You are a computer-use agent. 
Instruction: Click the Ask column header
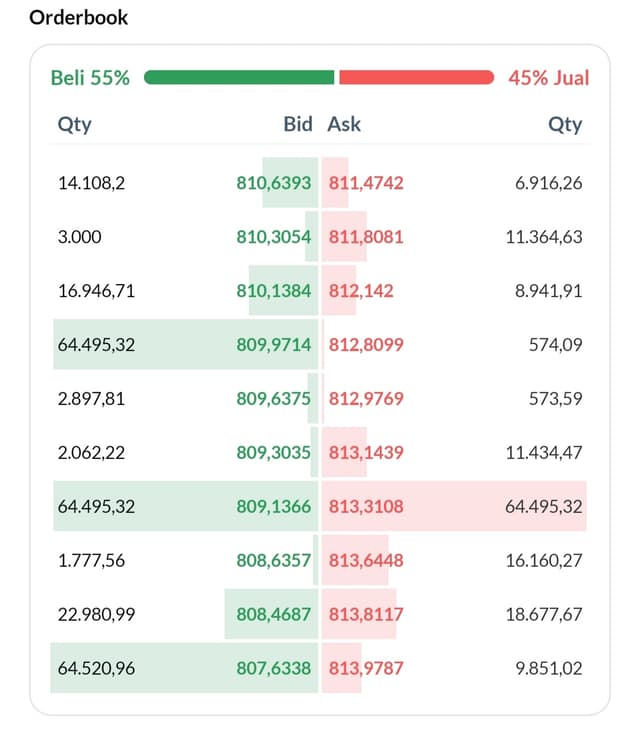point(344,124)
